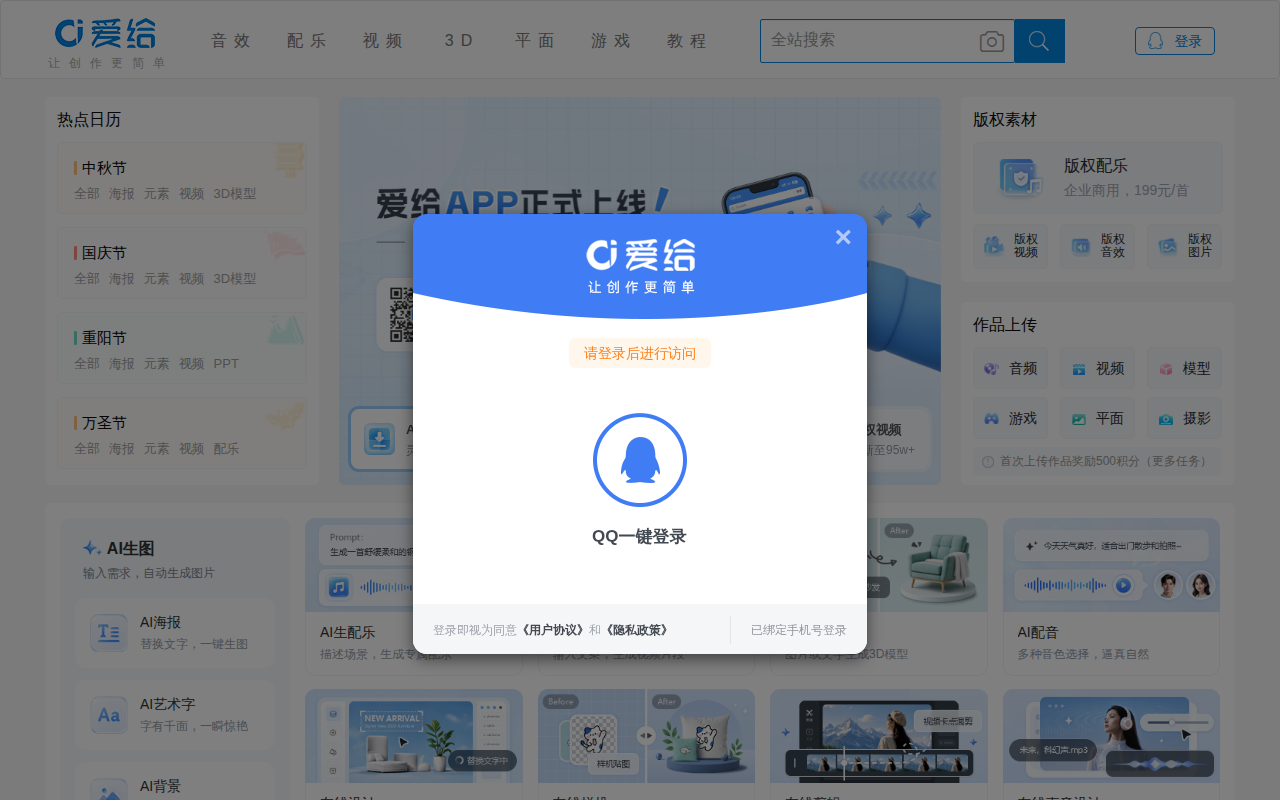Open the 用户协议 link
The image size is (1280, 800).
tap(552, 630)
